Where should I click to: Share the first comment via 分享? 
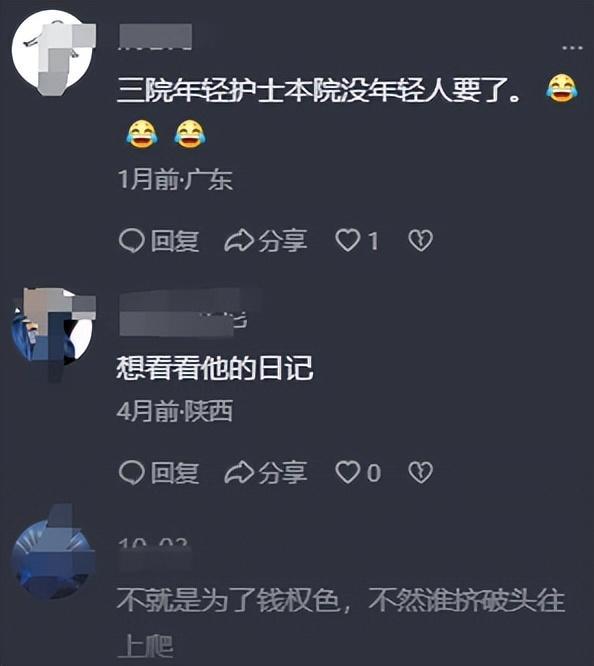[x=266, y=241]
